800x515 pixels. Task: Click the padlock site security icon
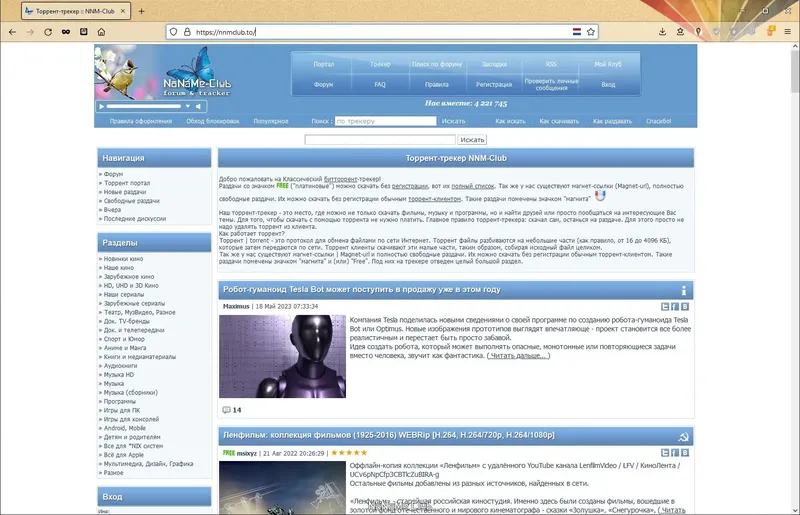pos(187,32)
